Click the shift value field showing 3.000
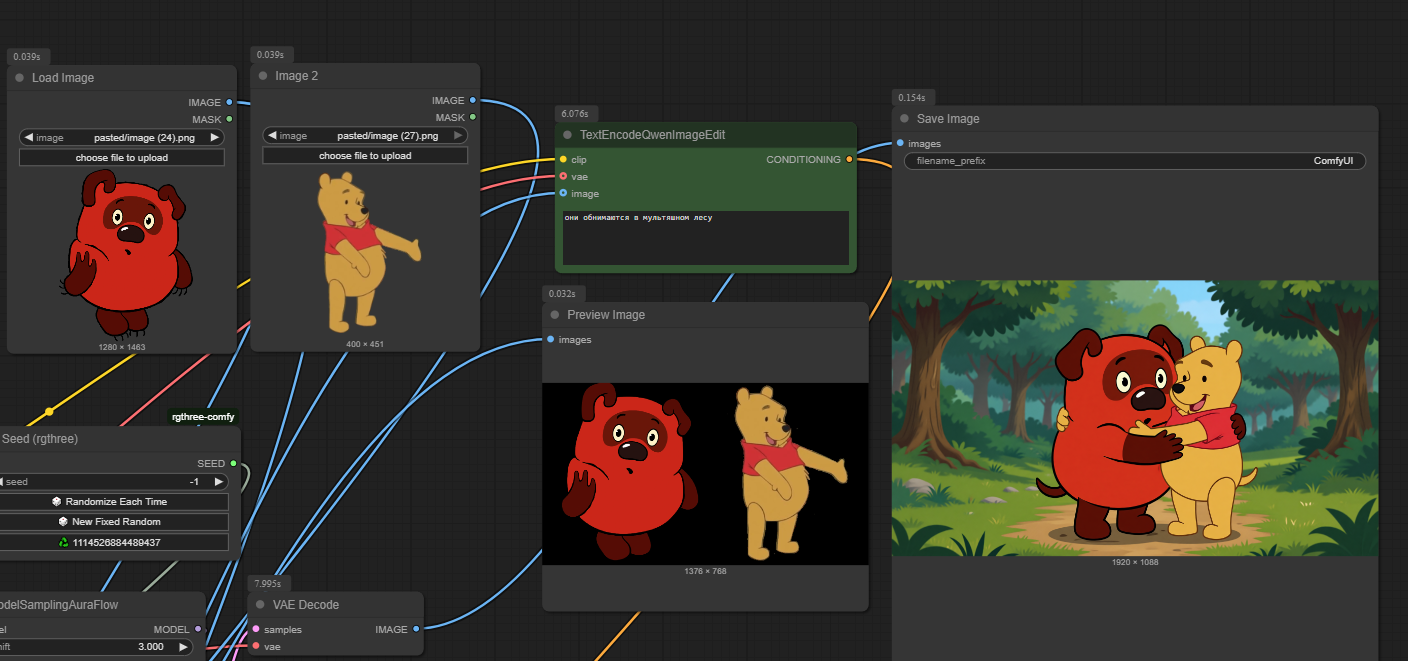The image size is (1408, 661). (95, 647)
